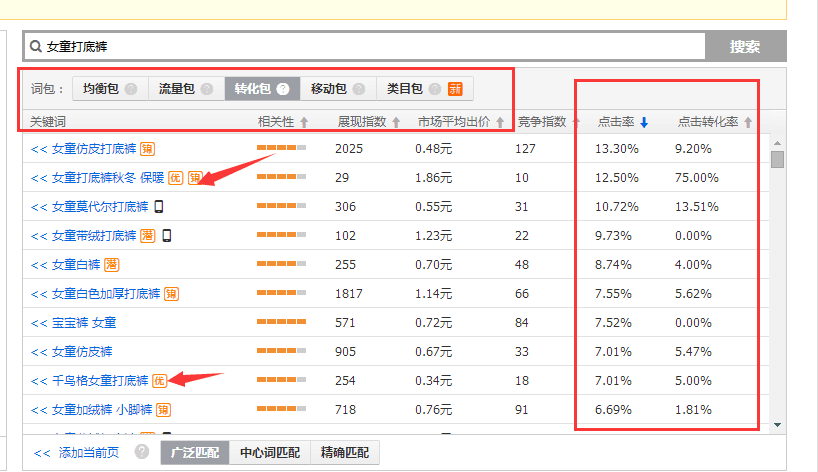This screenshot has height=472, width=818.
Task: Sort by 市场平均出价 arrow
Action: 500,122
